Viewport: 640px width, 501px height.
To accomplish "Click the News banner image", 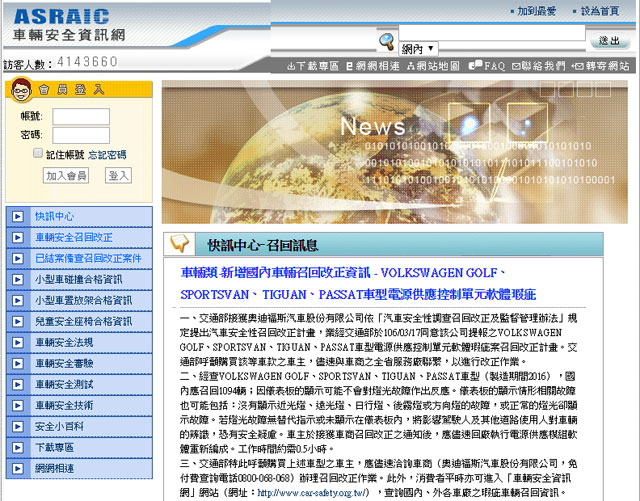I will (395, 152).
